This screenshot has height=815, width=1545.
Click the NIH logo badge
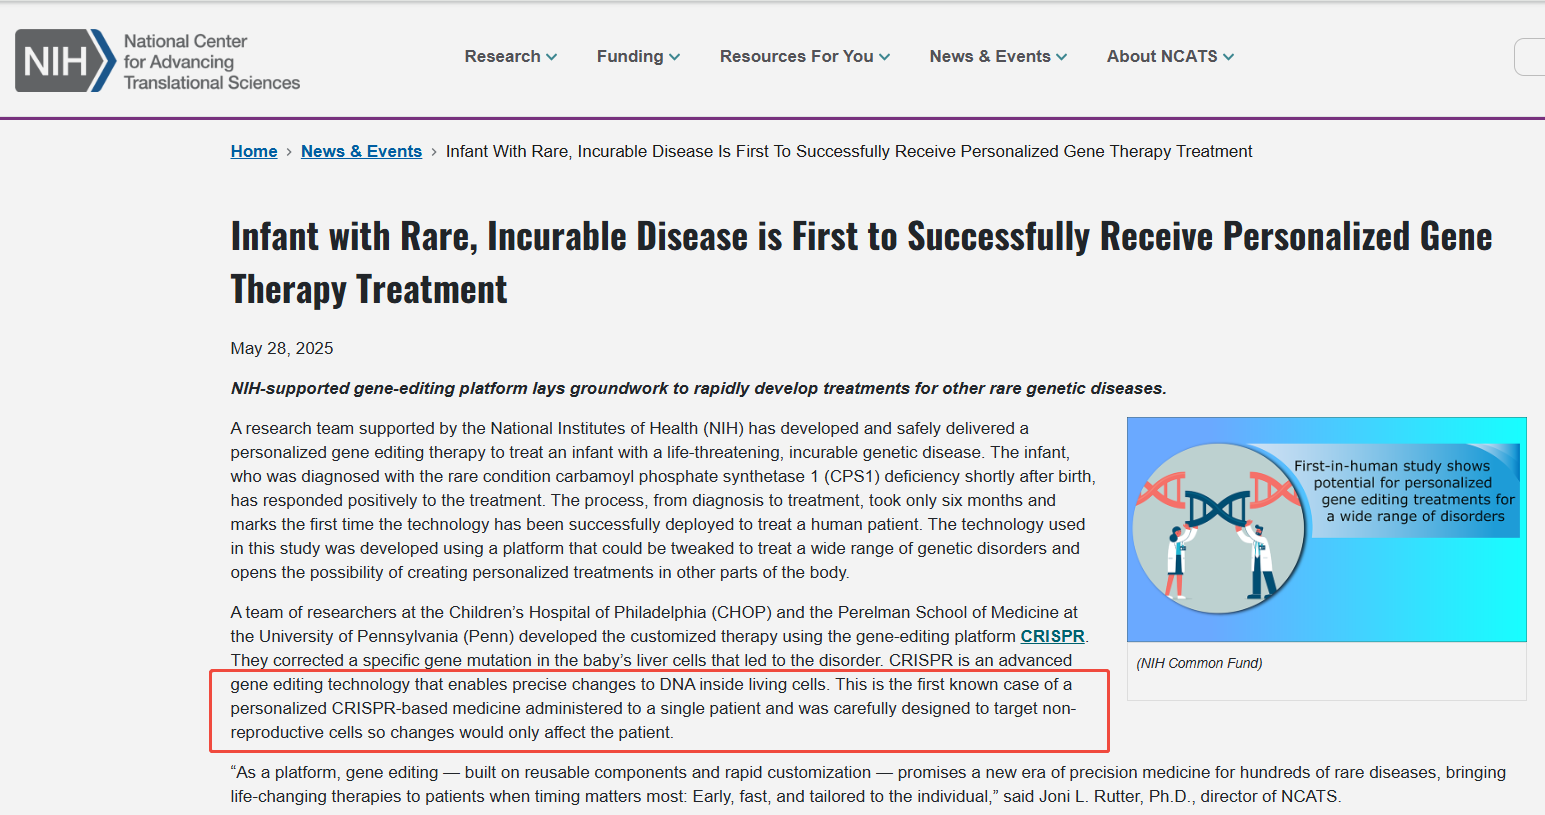64,61
